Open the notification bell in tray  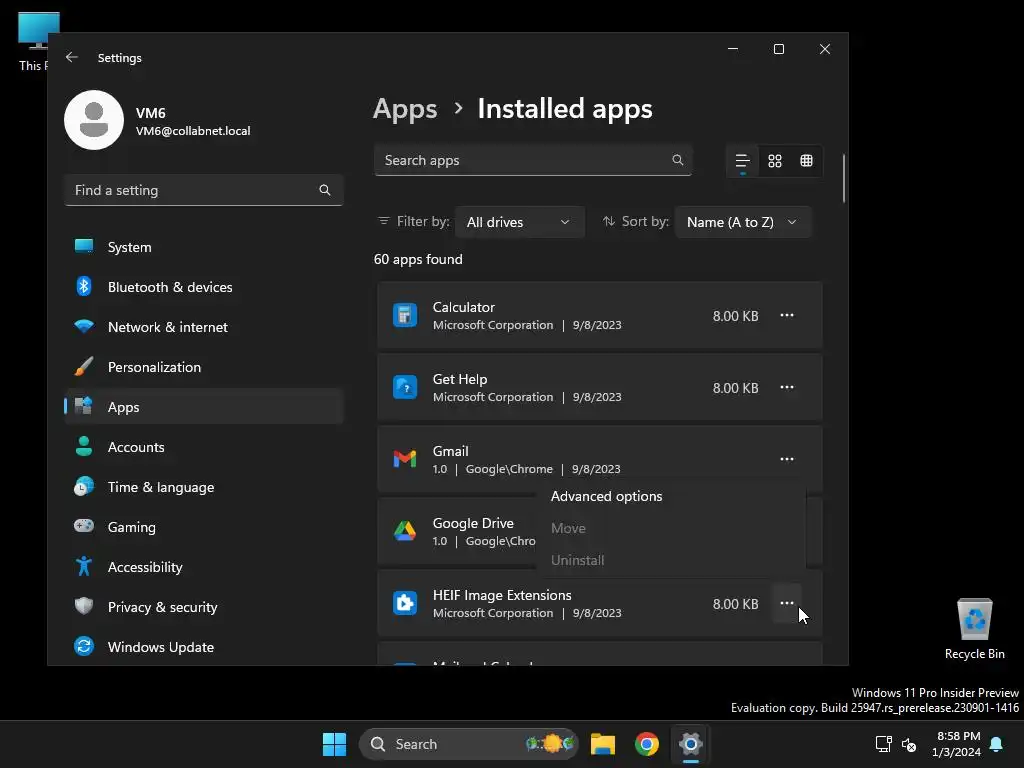(x=997, y=744)
